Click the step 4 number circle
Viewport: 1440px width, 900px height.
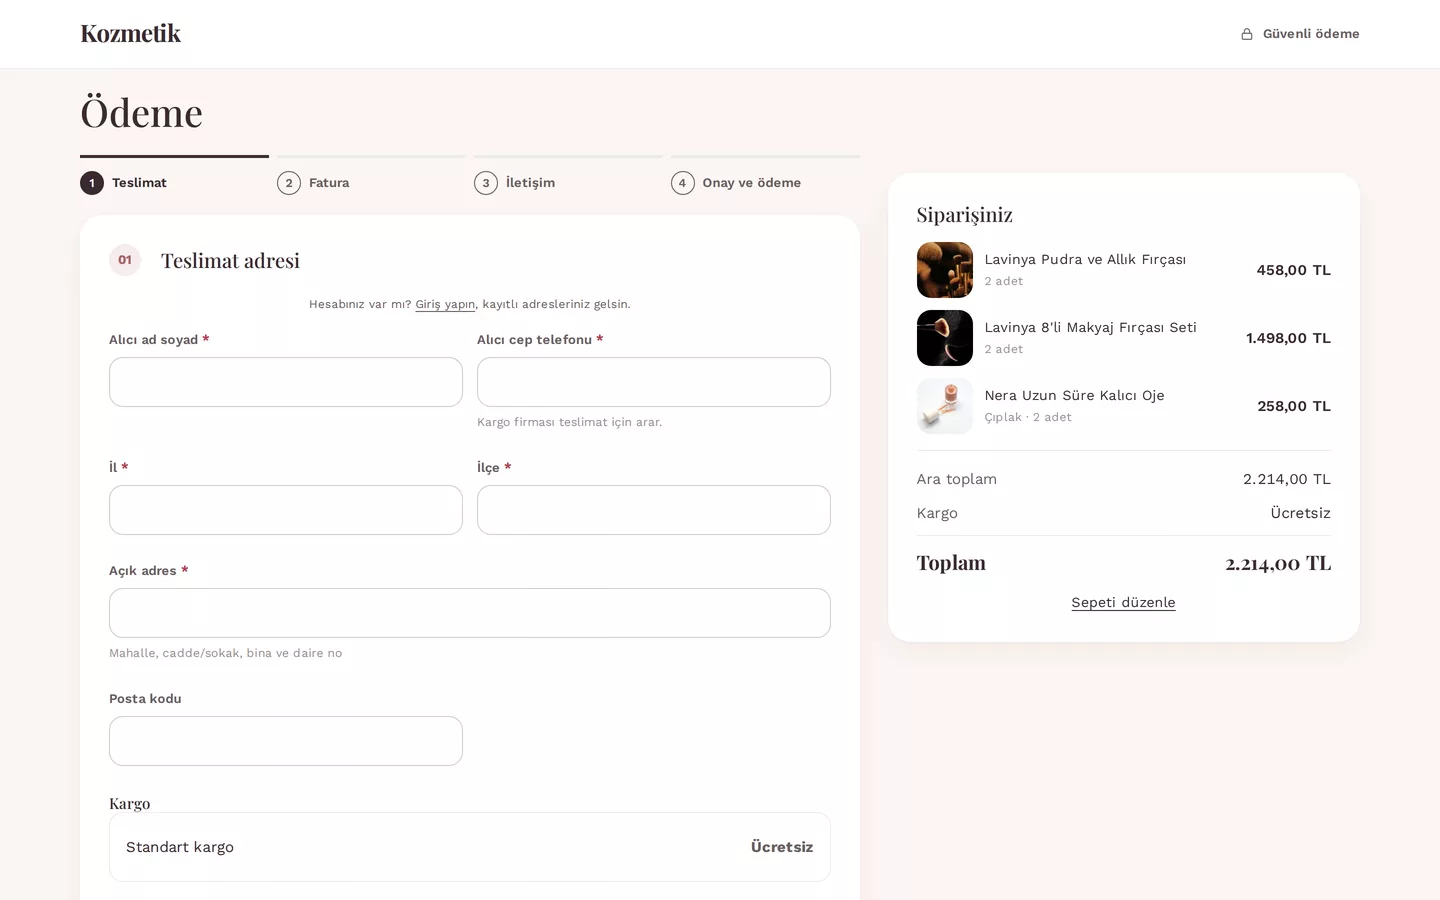(x=683, y=183)
